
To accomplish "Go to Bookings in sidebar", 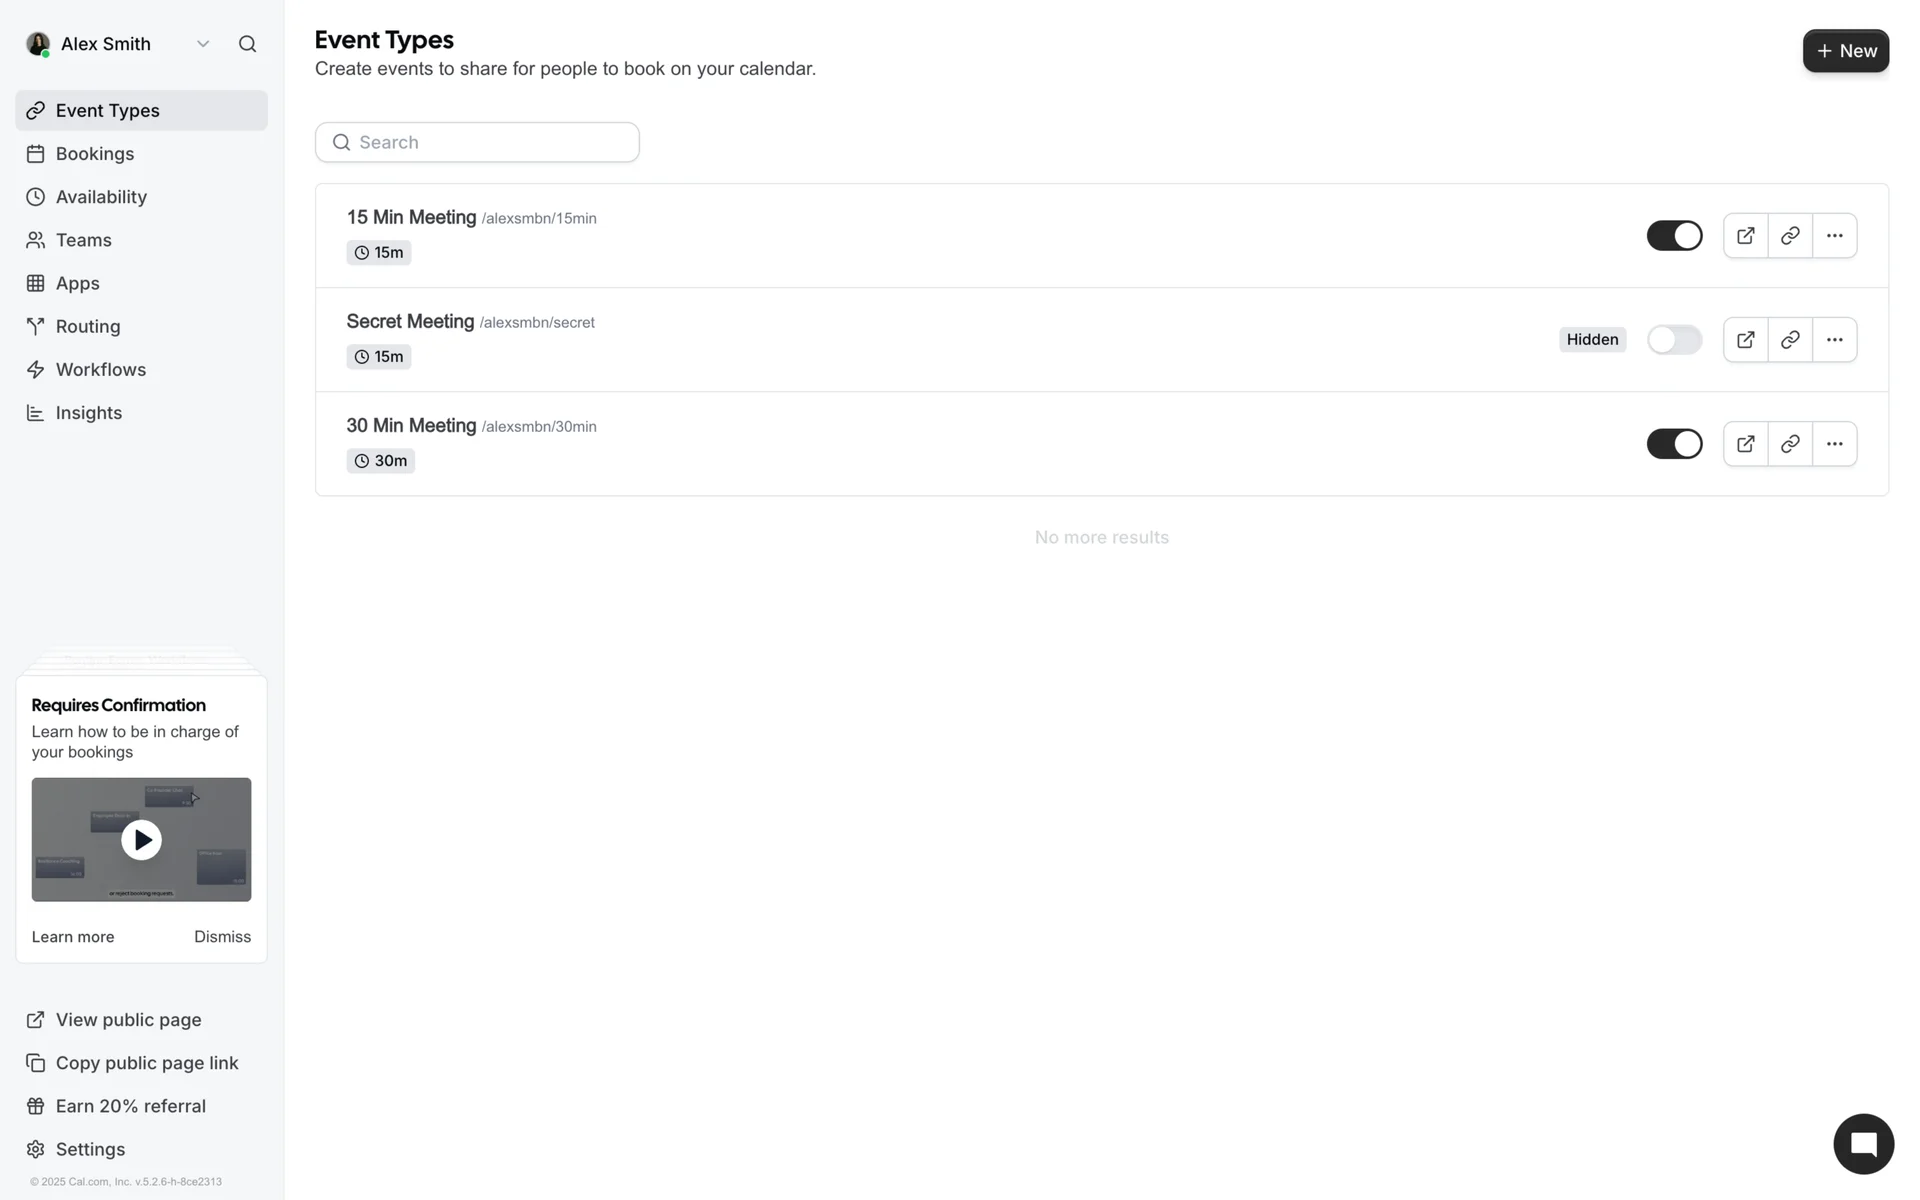I will tap(95, 154).
